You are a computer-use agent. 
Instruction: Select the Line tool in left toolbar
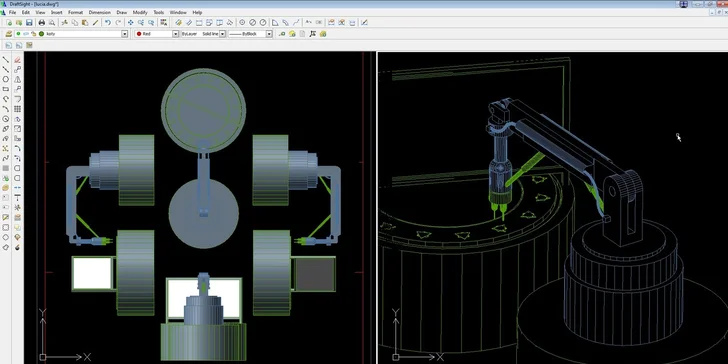point(6,59)
